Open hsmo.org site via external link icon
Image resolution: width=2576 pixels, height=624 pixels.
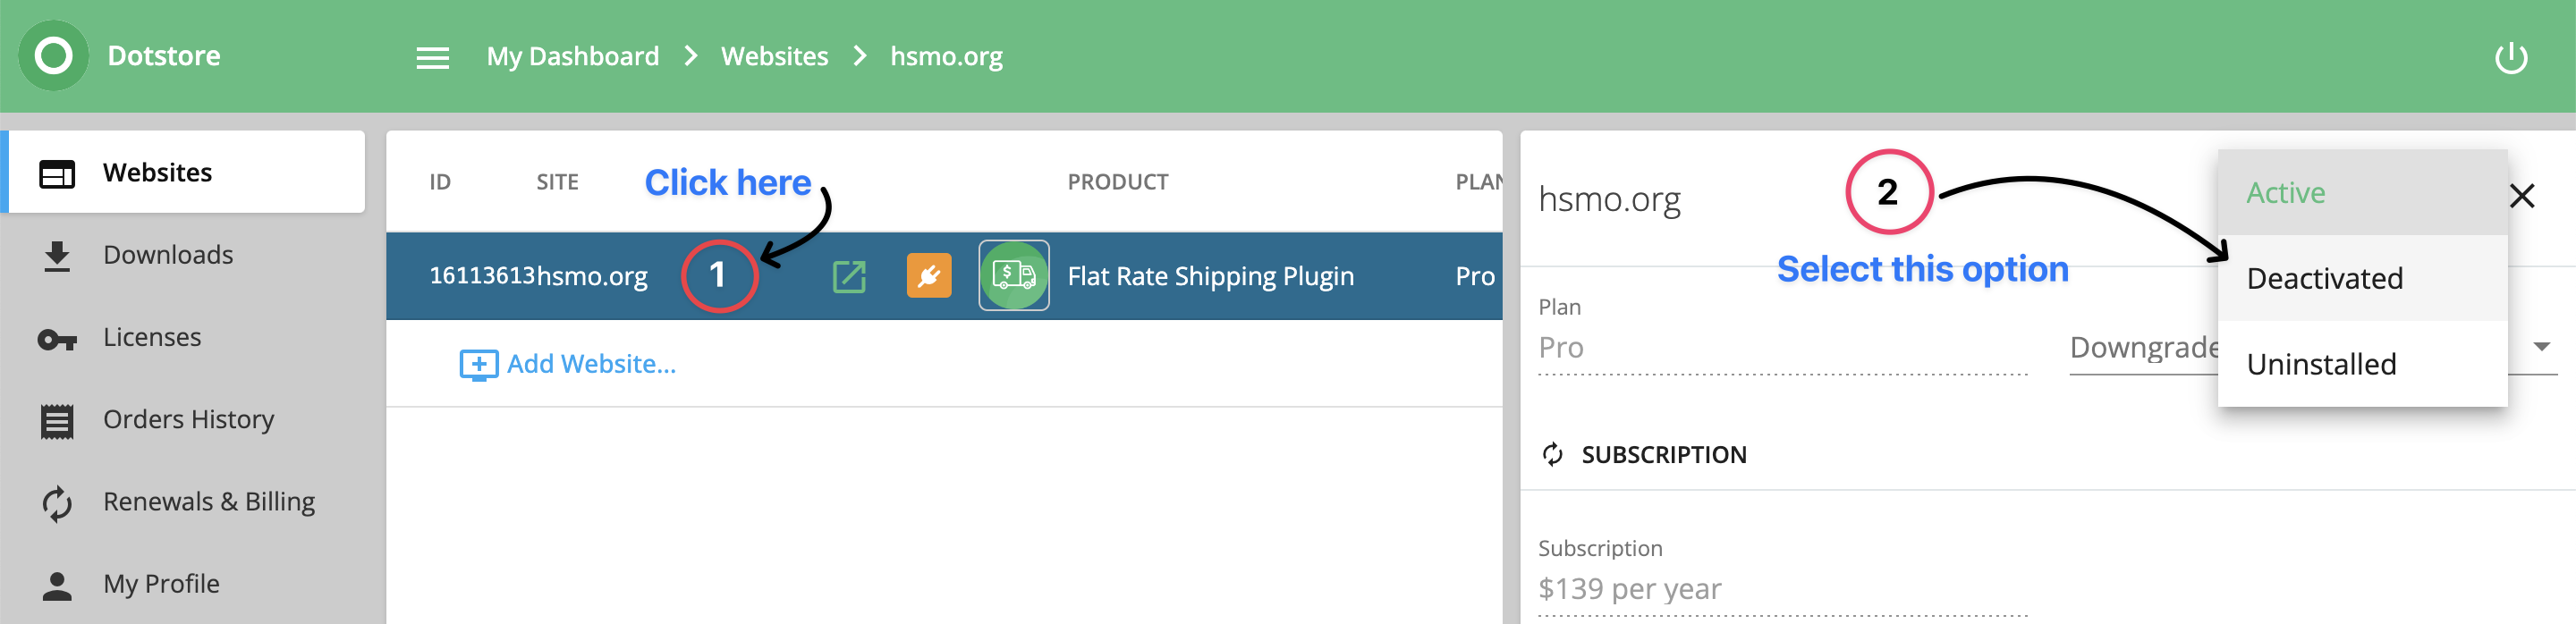849,276
